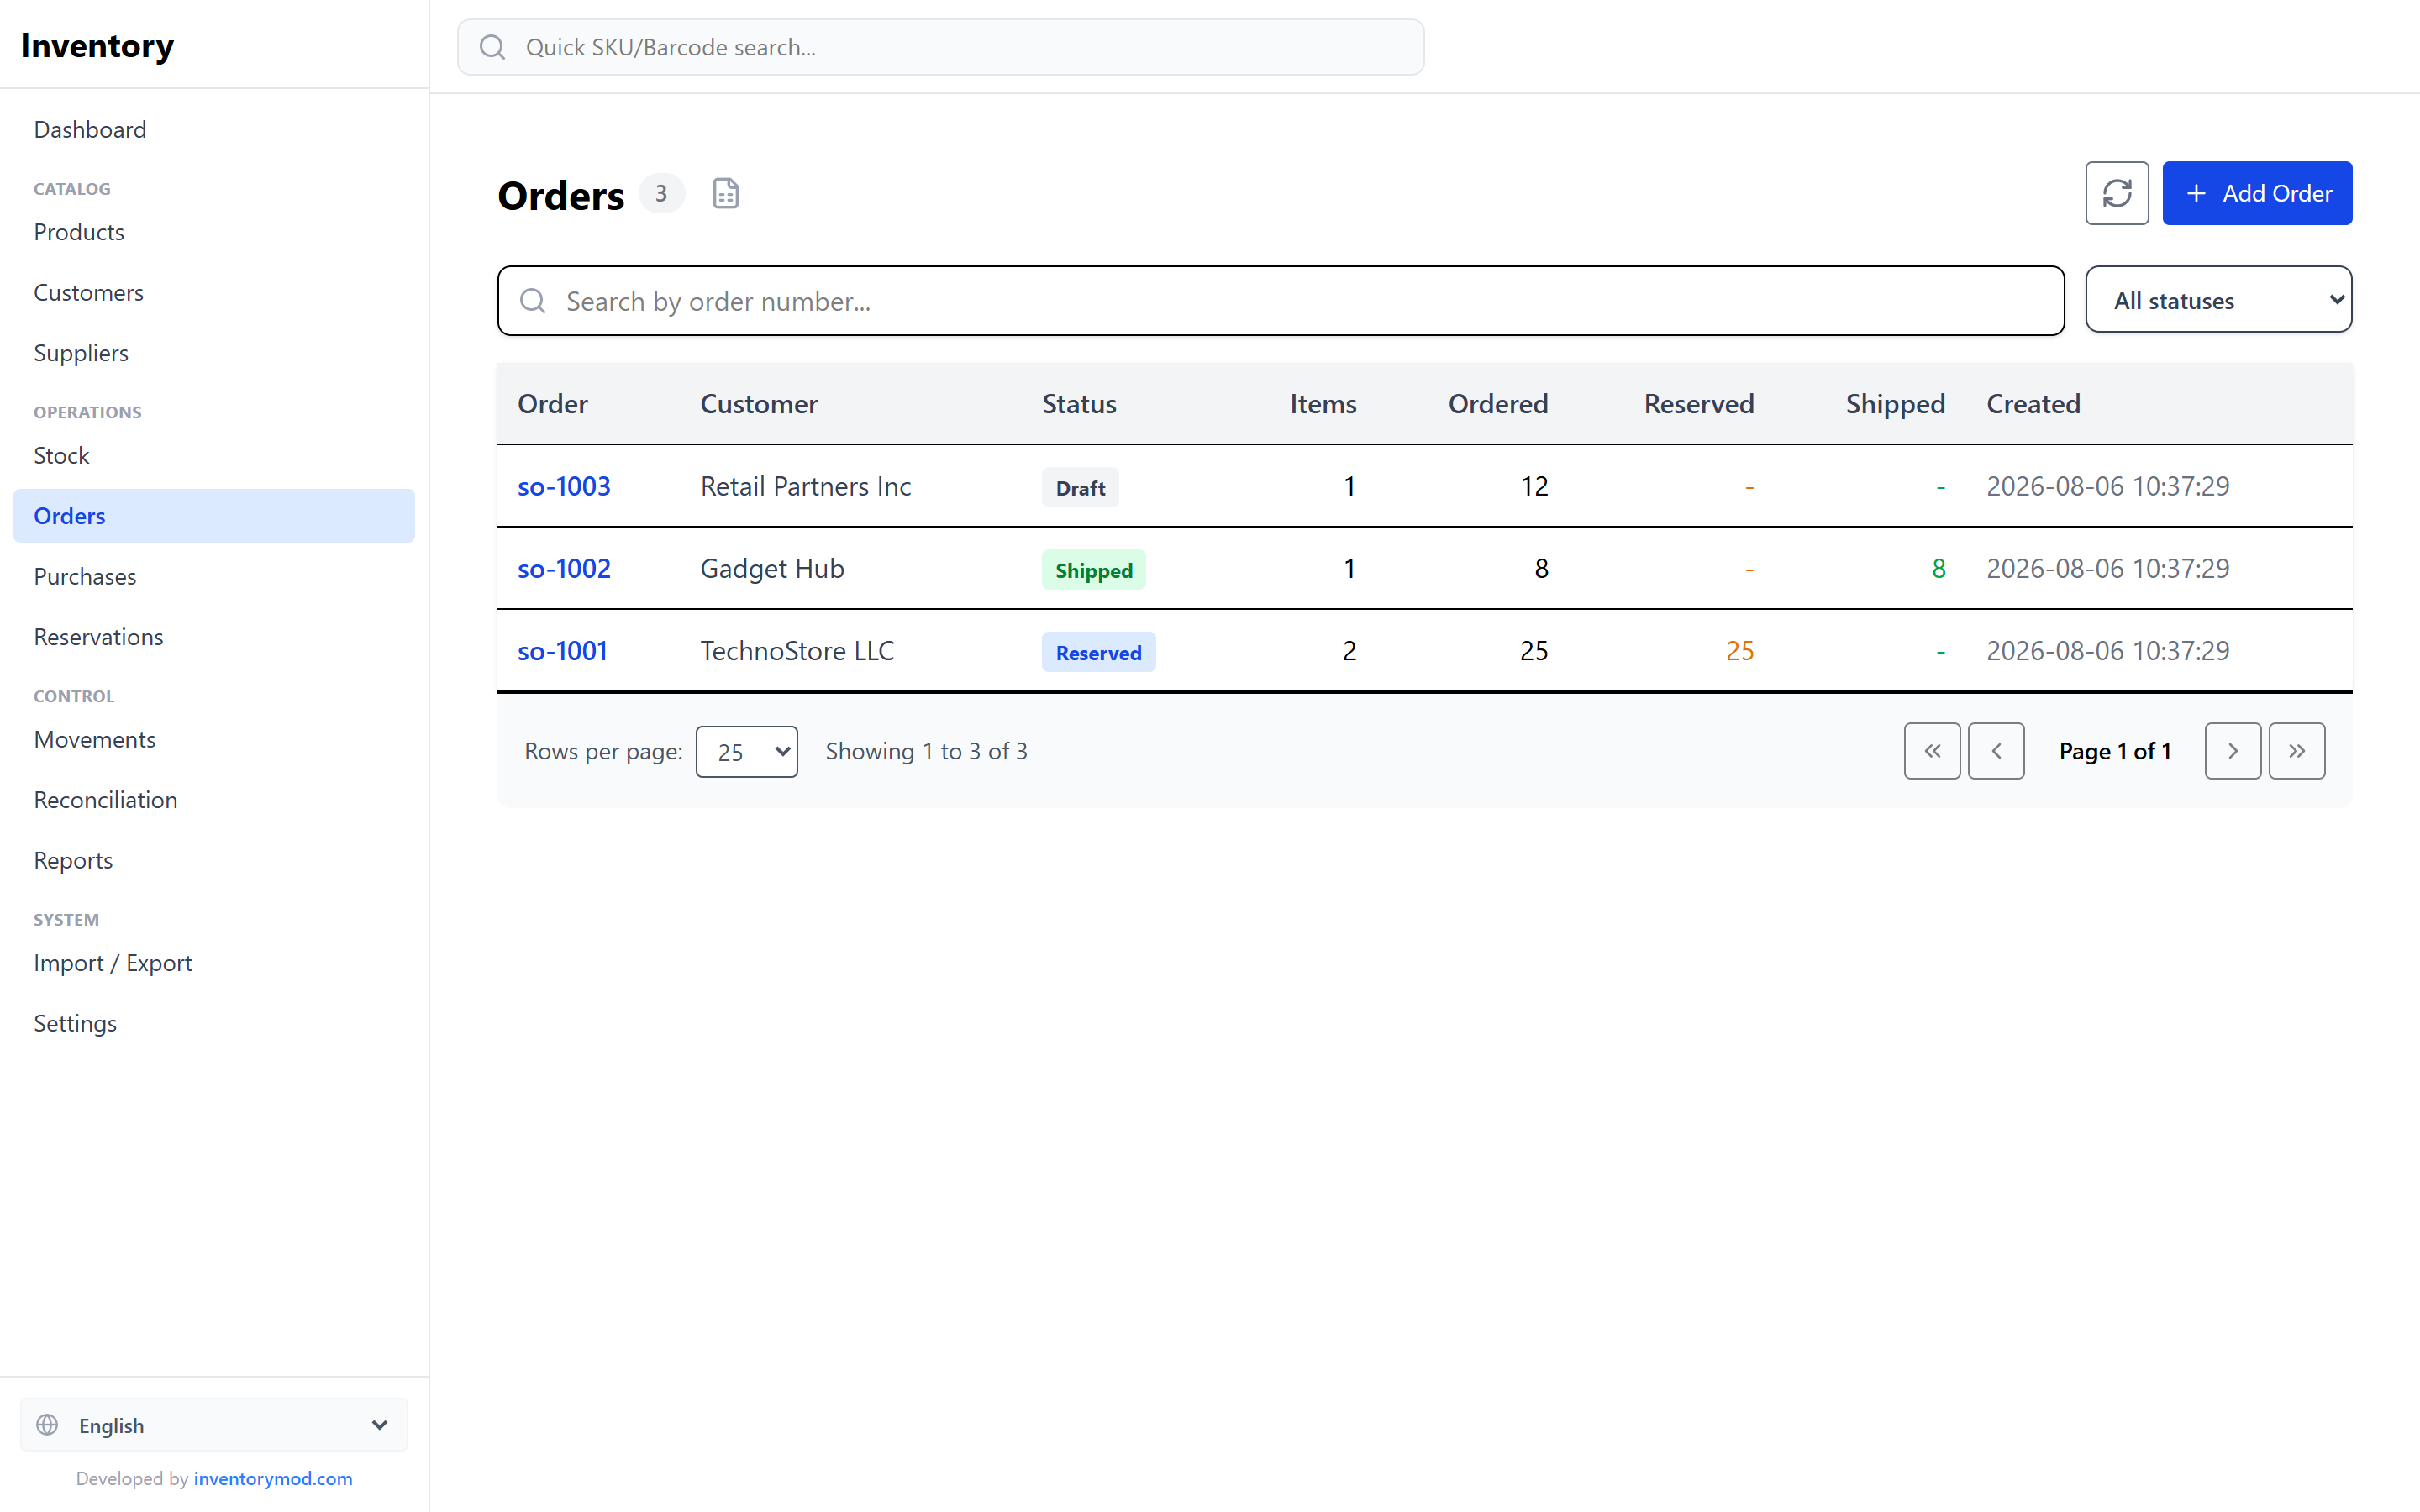Go to previous page of orders

(1995, 751)
